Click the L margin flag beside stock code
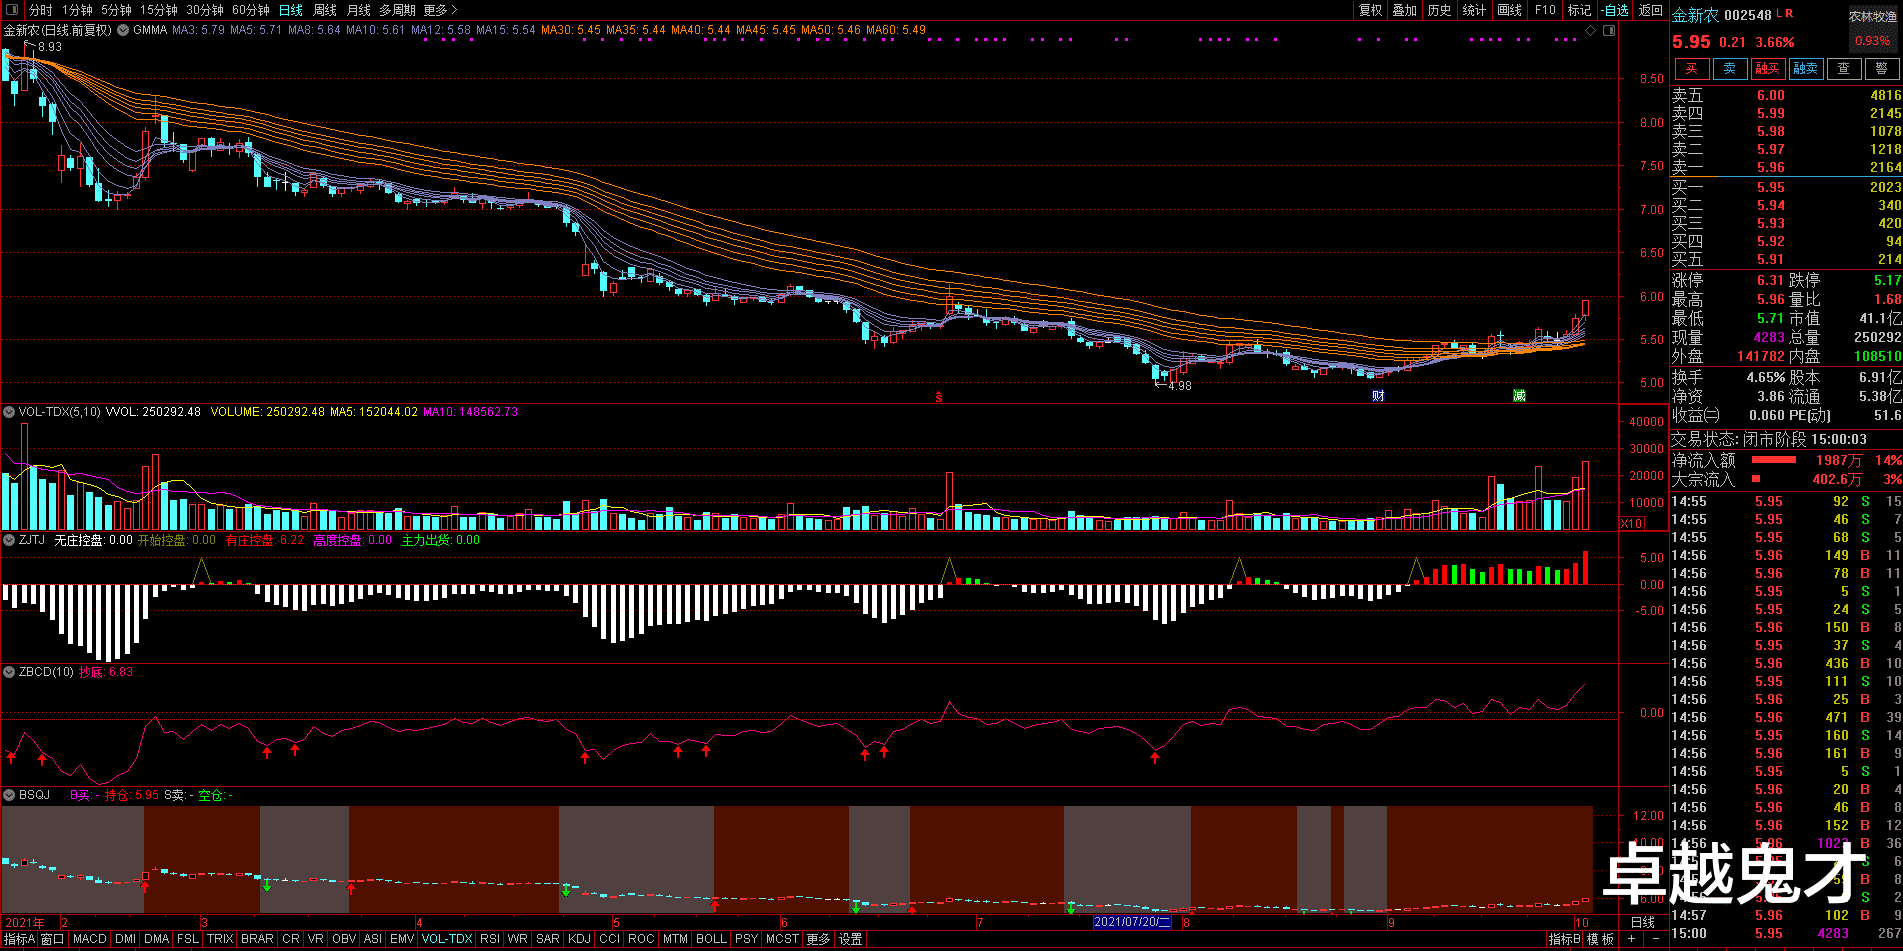Viewport: 1903px width, 951px height. click(1779, 14)
